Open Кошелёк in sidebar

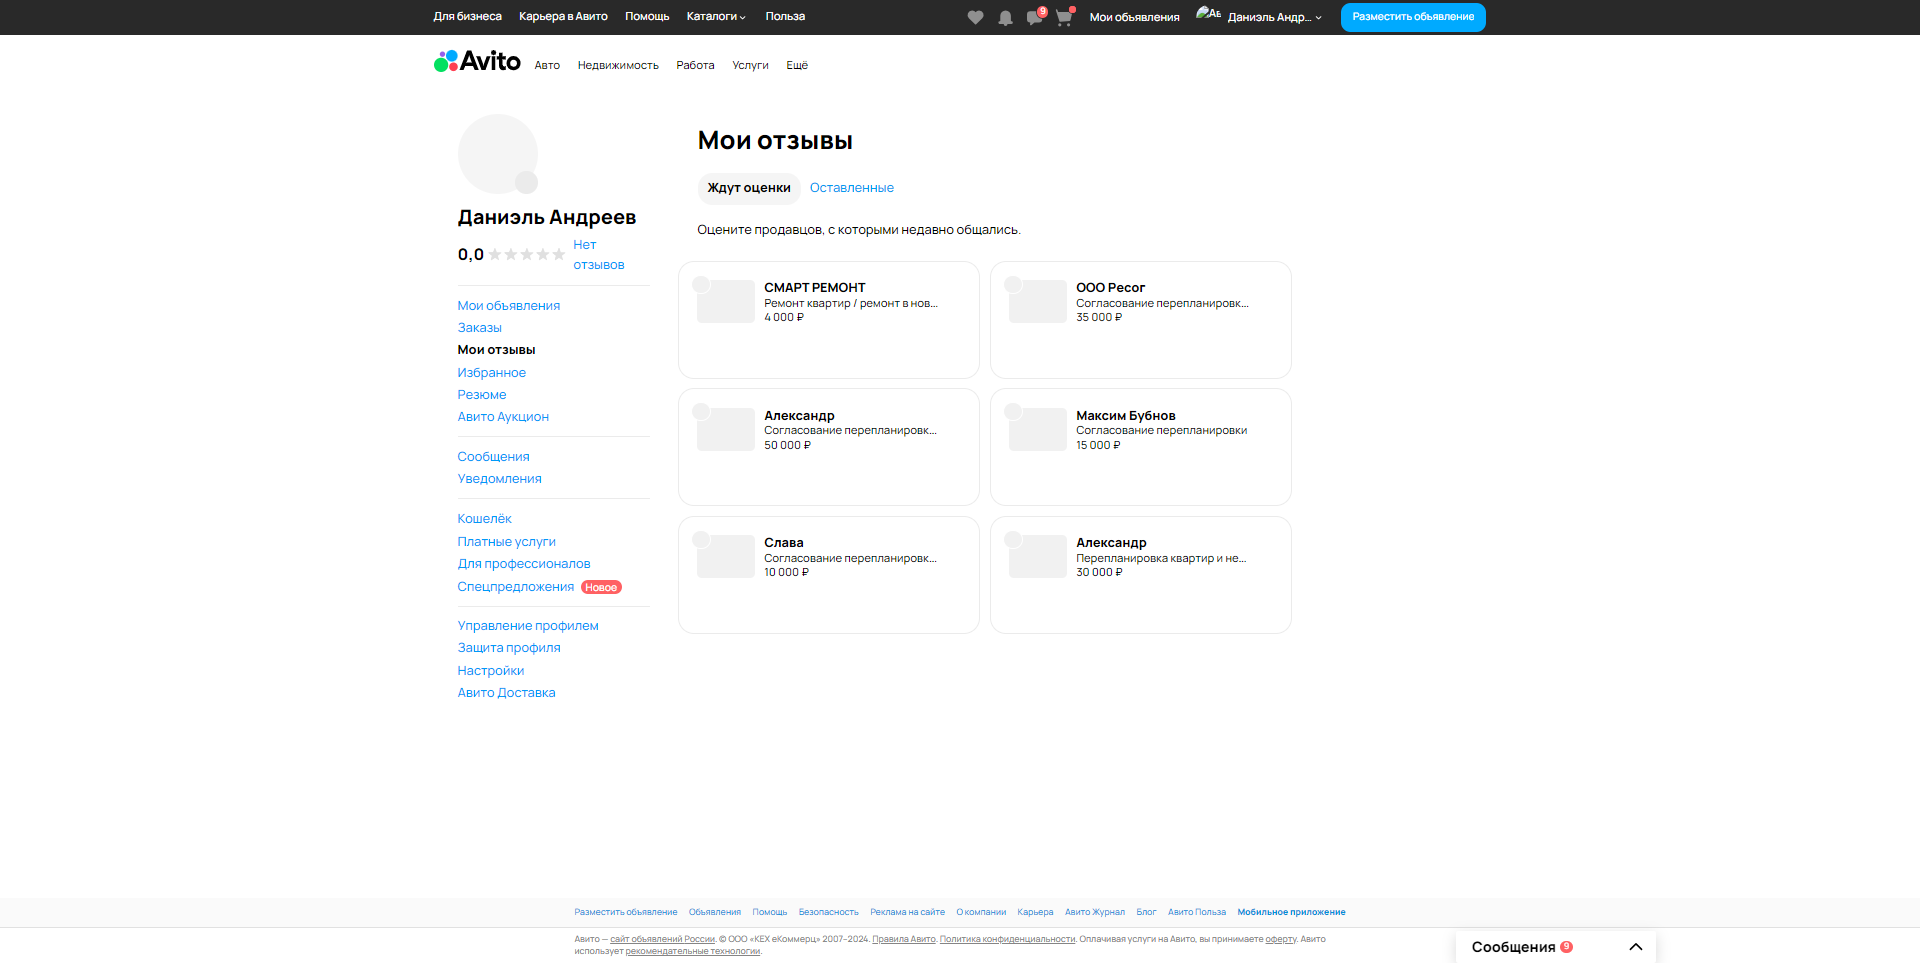(484, 519)
